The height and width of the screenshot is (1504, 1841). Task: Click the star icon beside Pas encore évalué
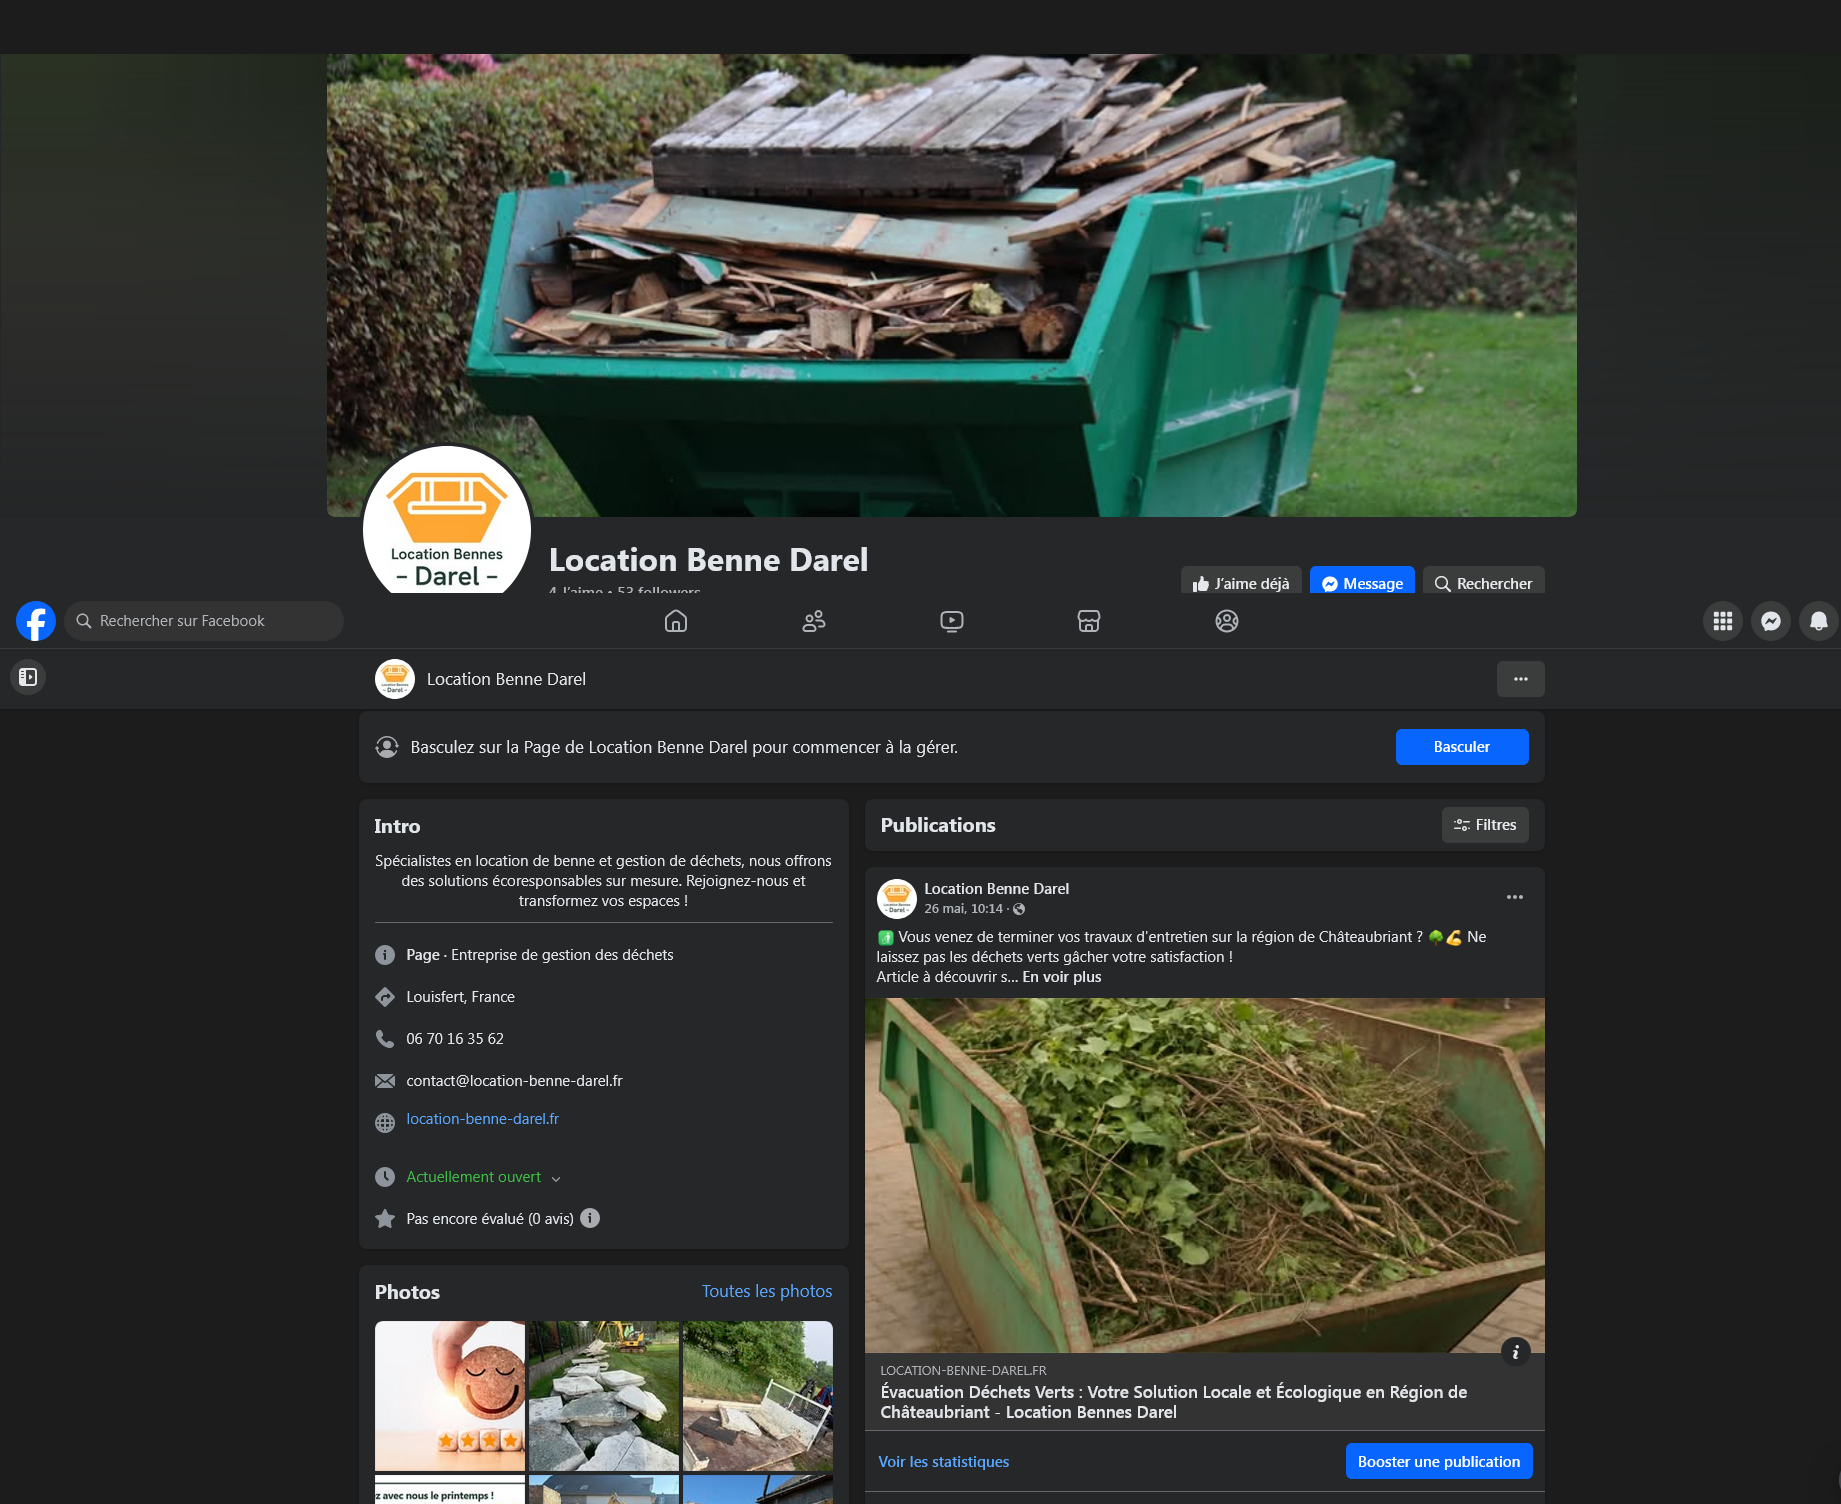(385, 1219)
